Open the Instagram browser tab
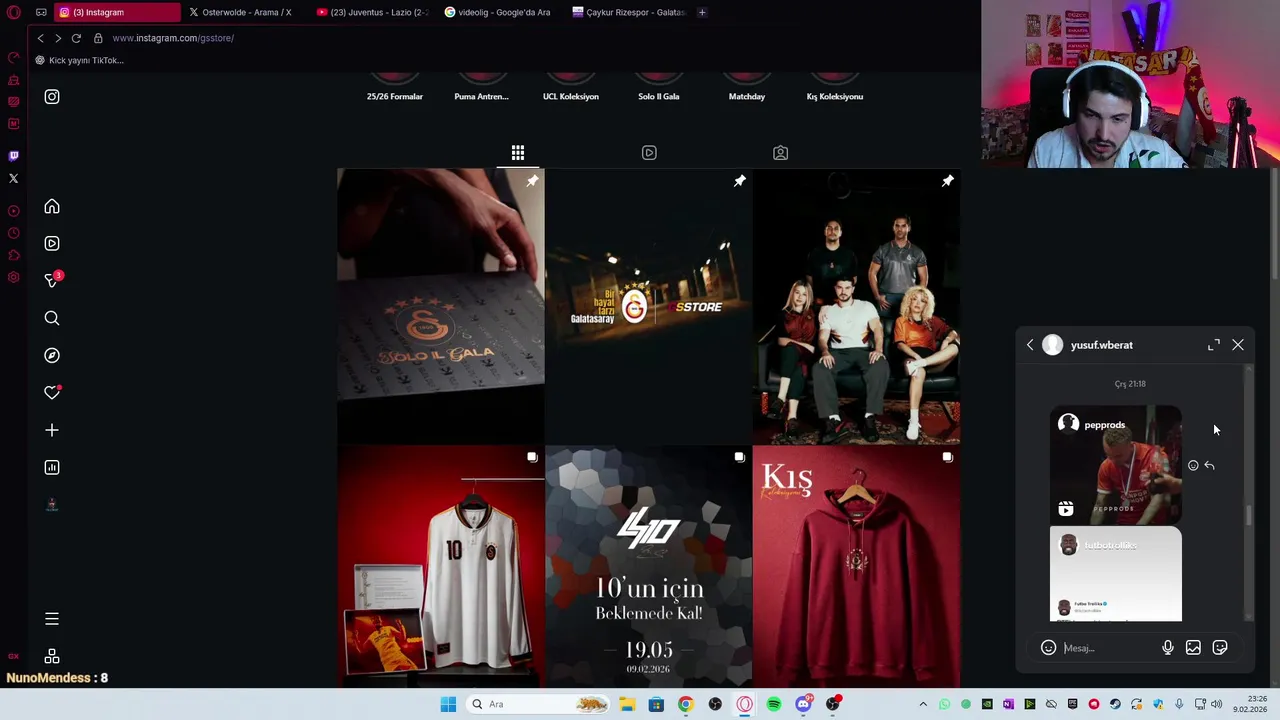 coord(118,12)
